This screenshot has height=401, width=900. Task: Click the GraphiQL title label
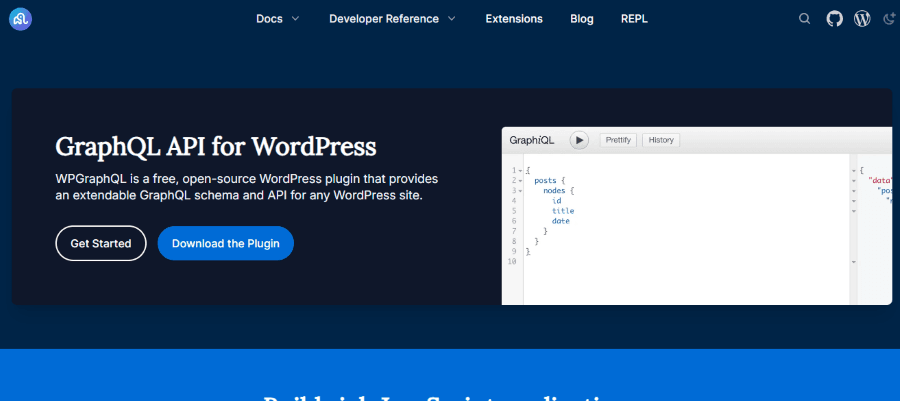click(532, 140)
